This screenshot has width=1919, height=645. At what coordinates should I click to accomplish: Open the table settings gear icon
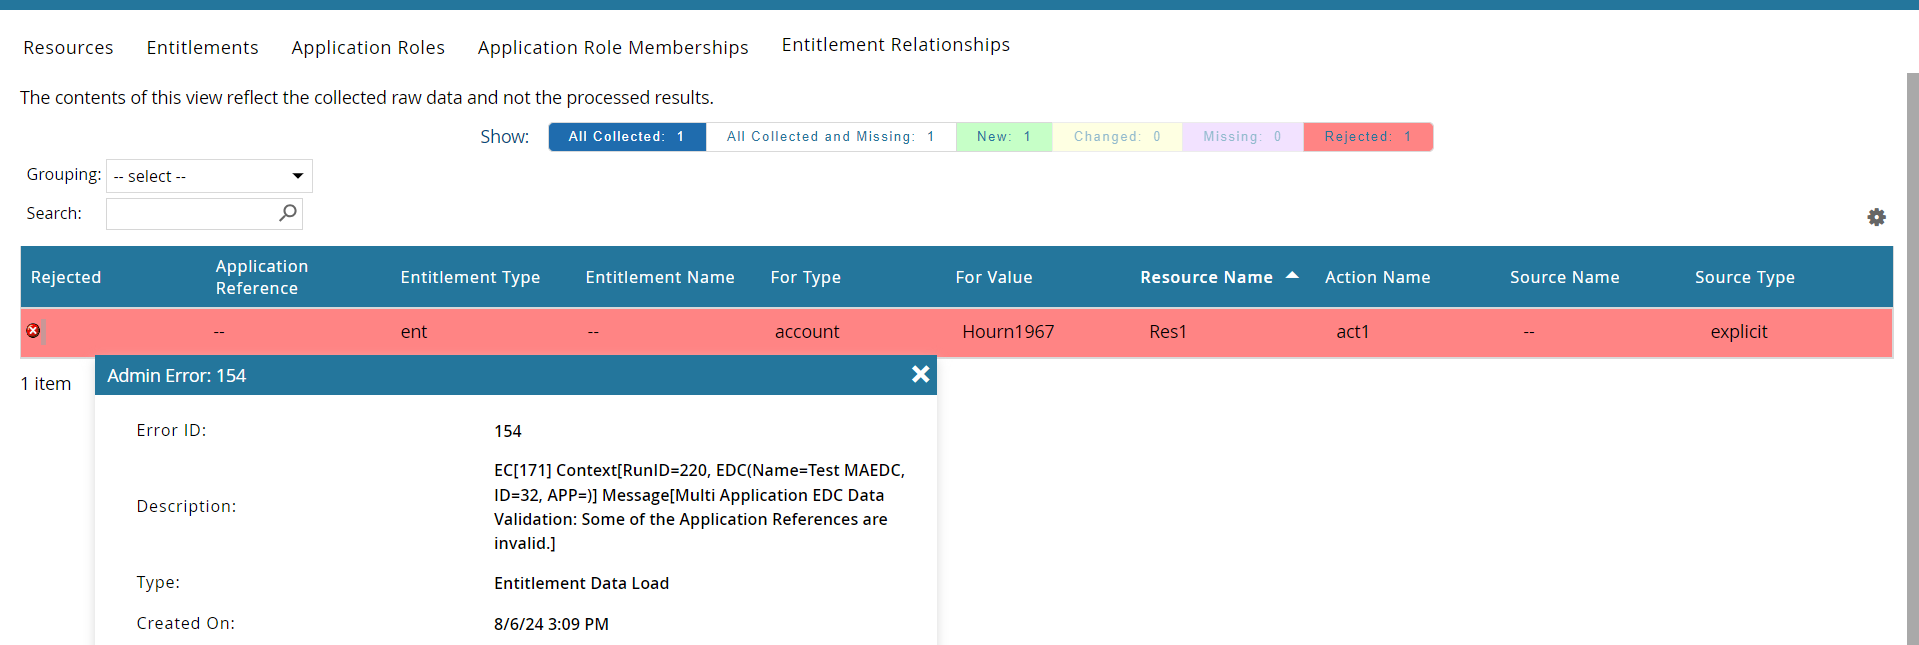pyautogui.click(x=1876, y=217)
